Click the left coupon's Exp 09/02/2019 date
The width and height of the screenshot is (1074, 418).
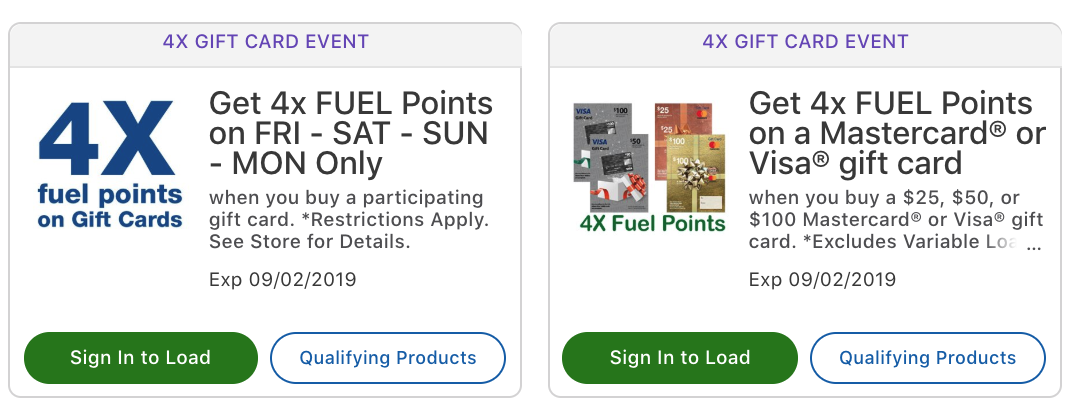(x=282, y=279)
